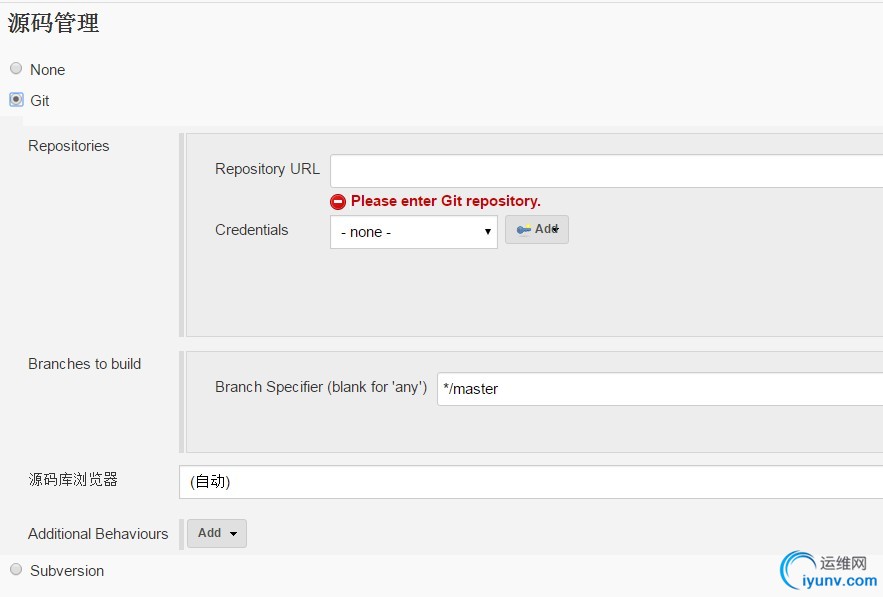883x597 pixels.
Task: Select the Git radio button
Action: [x=16, y=100]
